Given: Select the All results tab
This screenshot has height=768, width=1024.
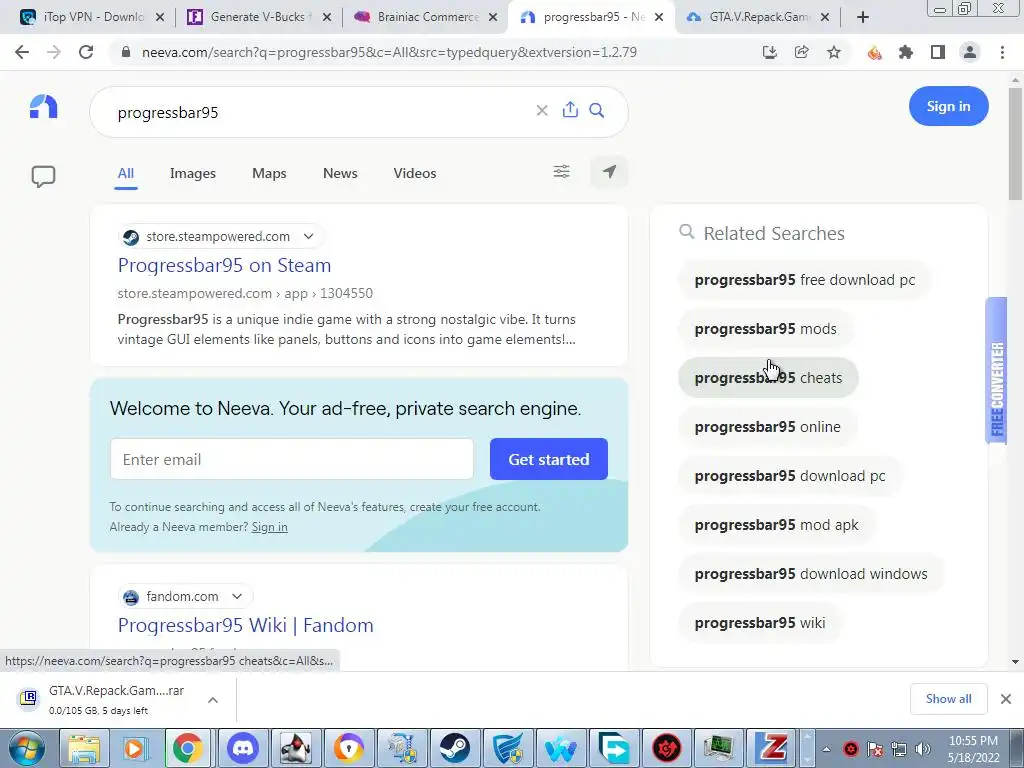Looking at the screenshot, I should pyautogui.click(x=125, y=173).
